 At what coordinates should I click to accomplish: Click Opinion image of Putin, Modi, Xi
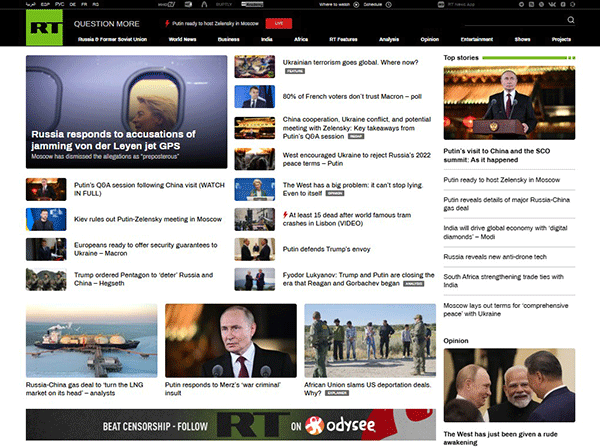[x=509, y=385]
